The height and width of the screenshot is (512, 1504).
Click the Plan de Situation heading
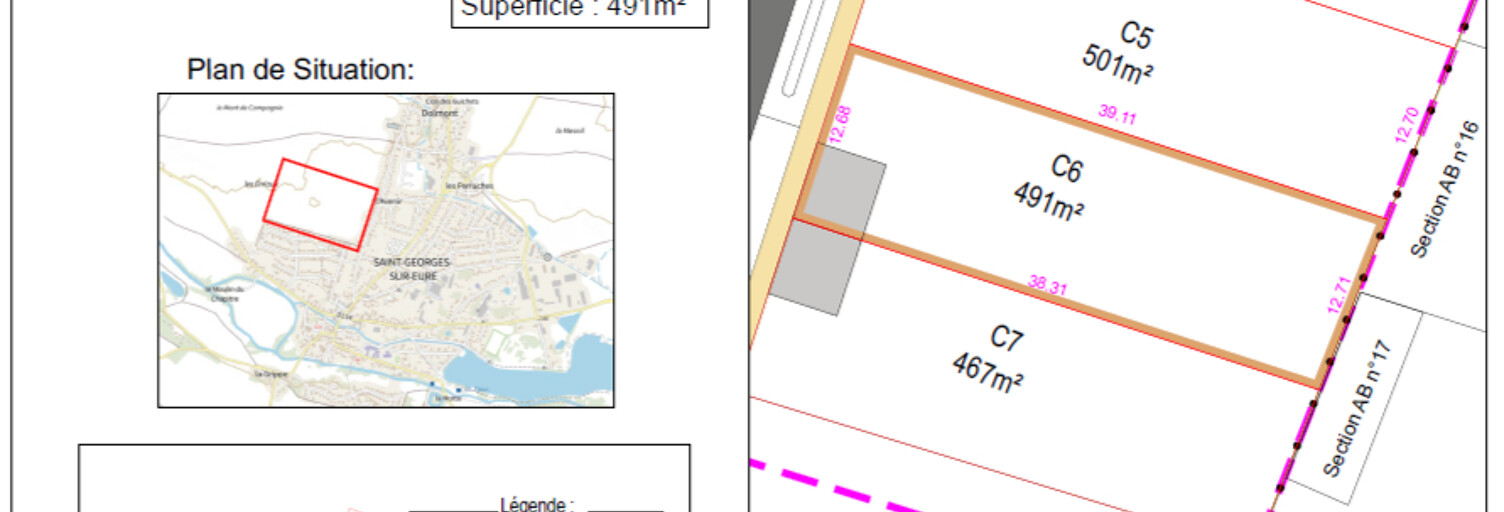tap(300, 70)
